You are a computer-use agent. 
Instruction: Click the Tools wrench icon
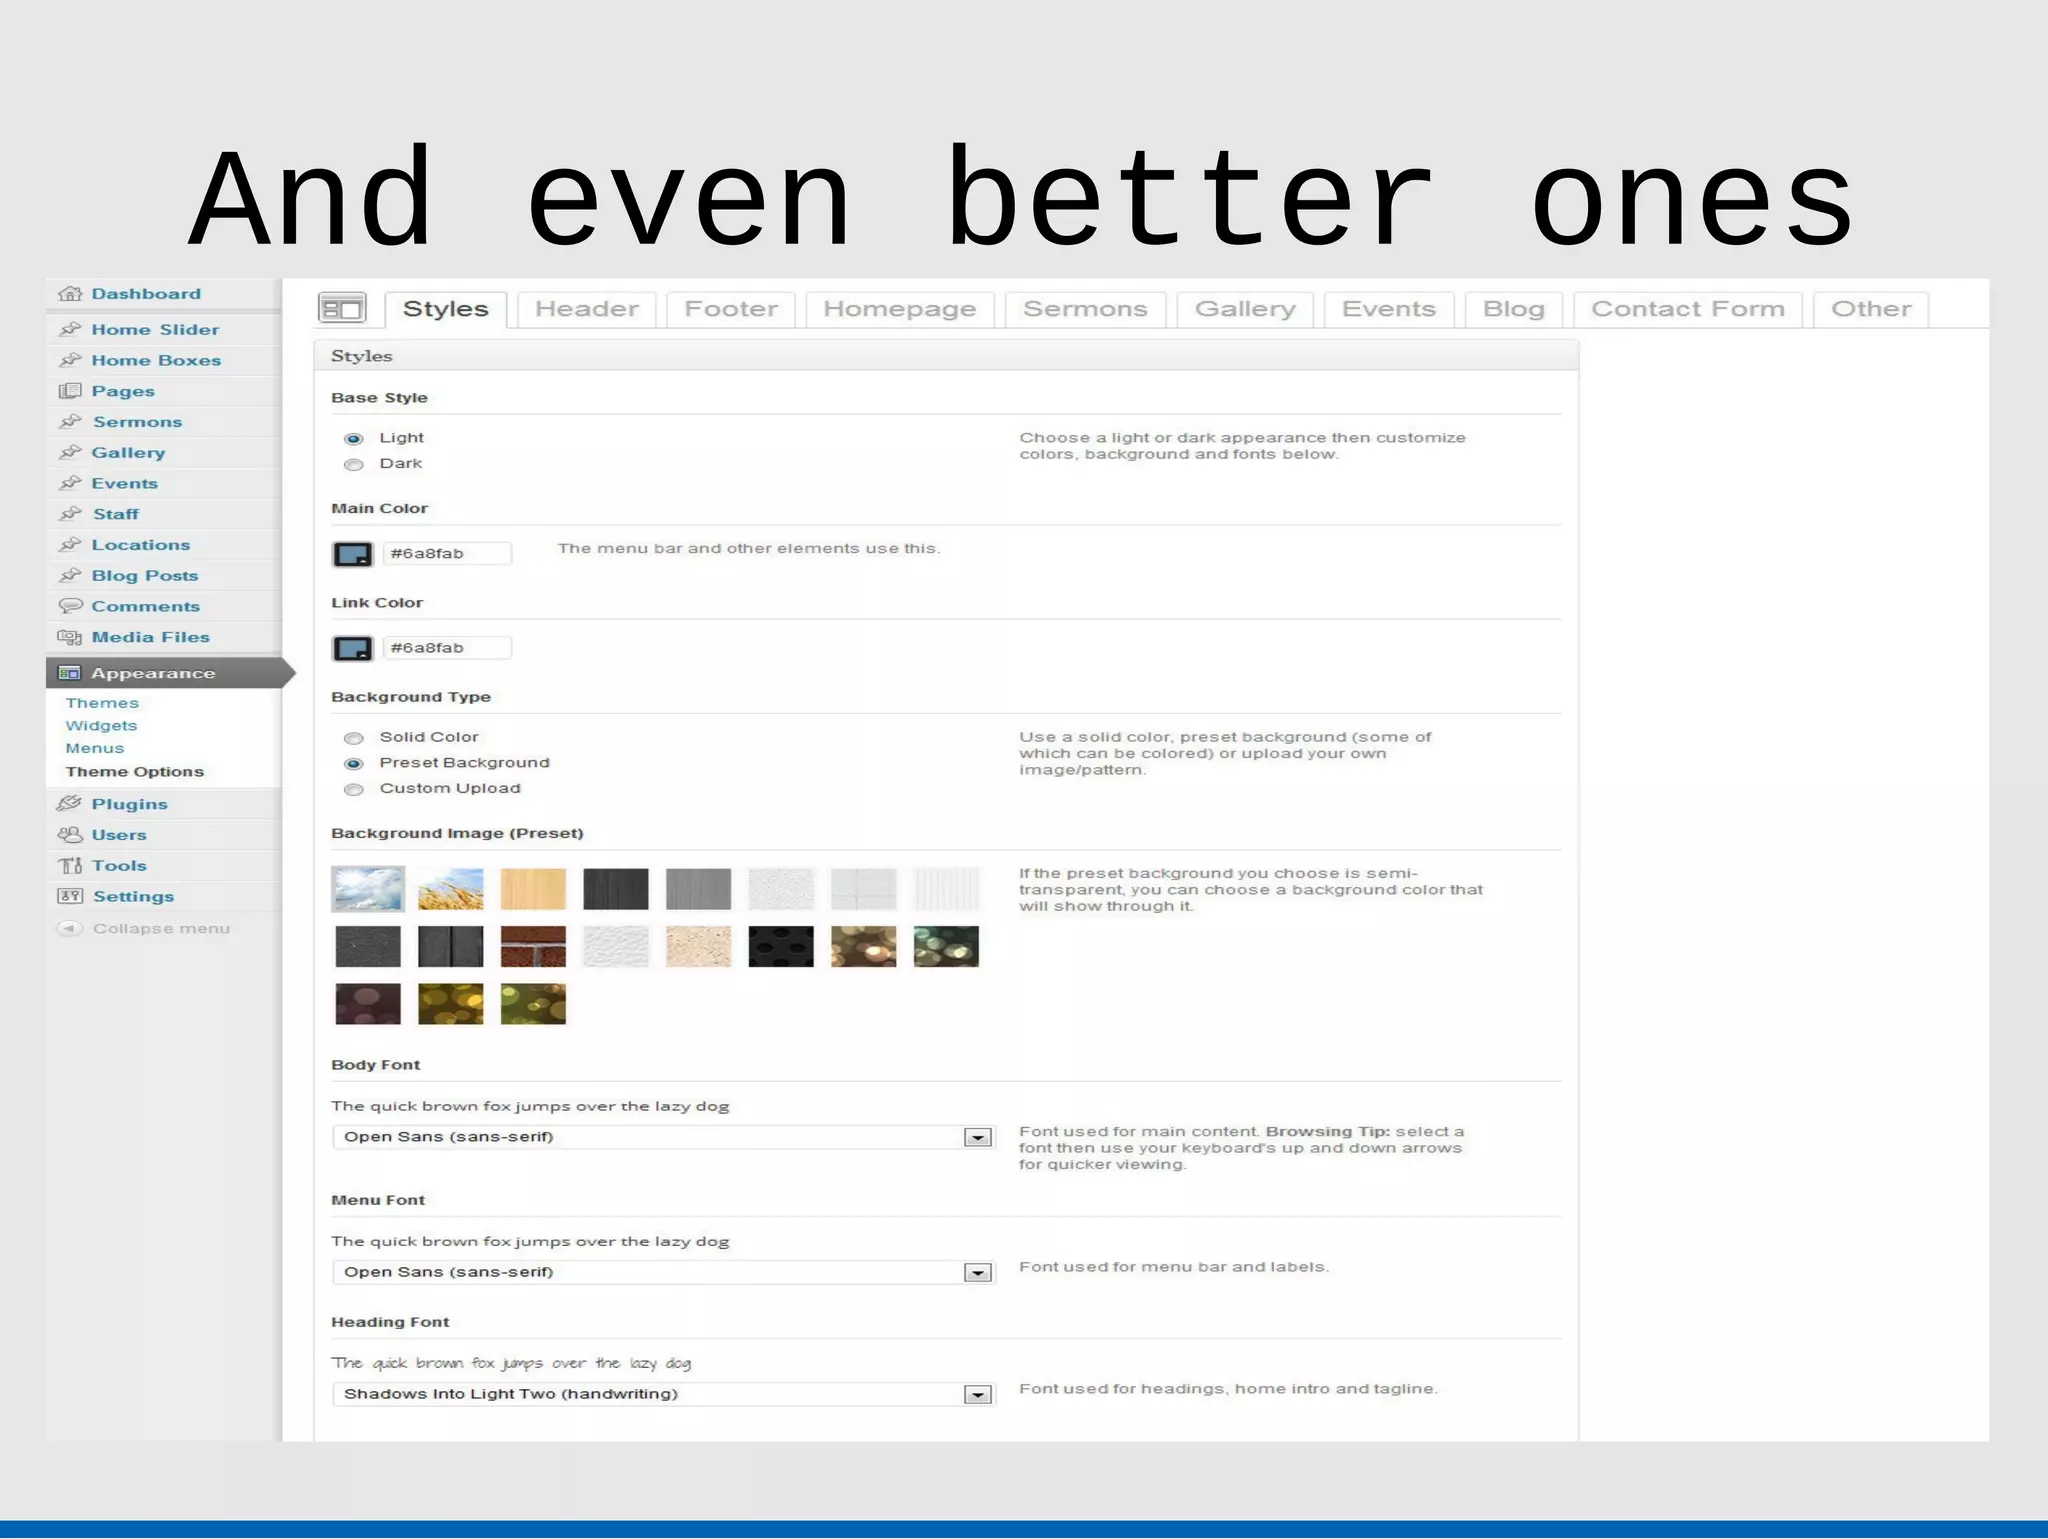click(x=69, y=866)
